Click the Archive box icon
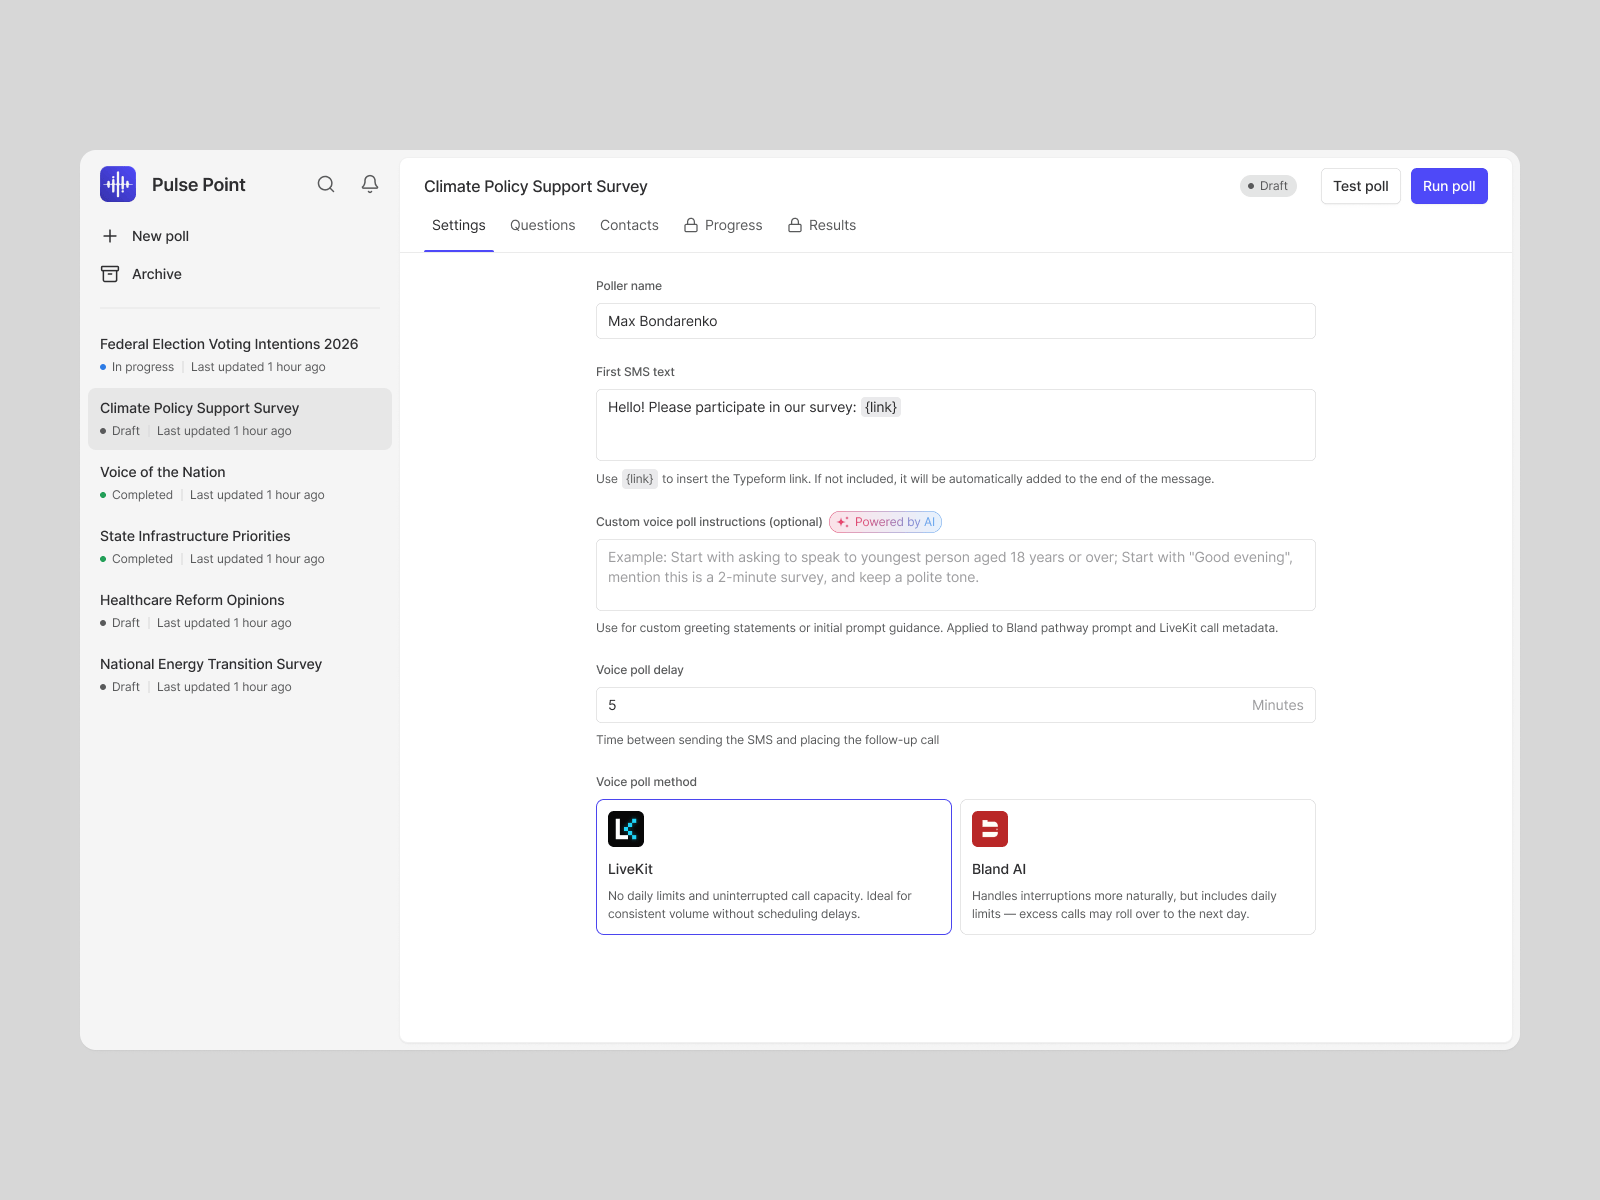Viewport: 1600px width, 1200px height. pos(110,274)
